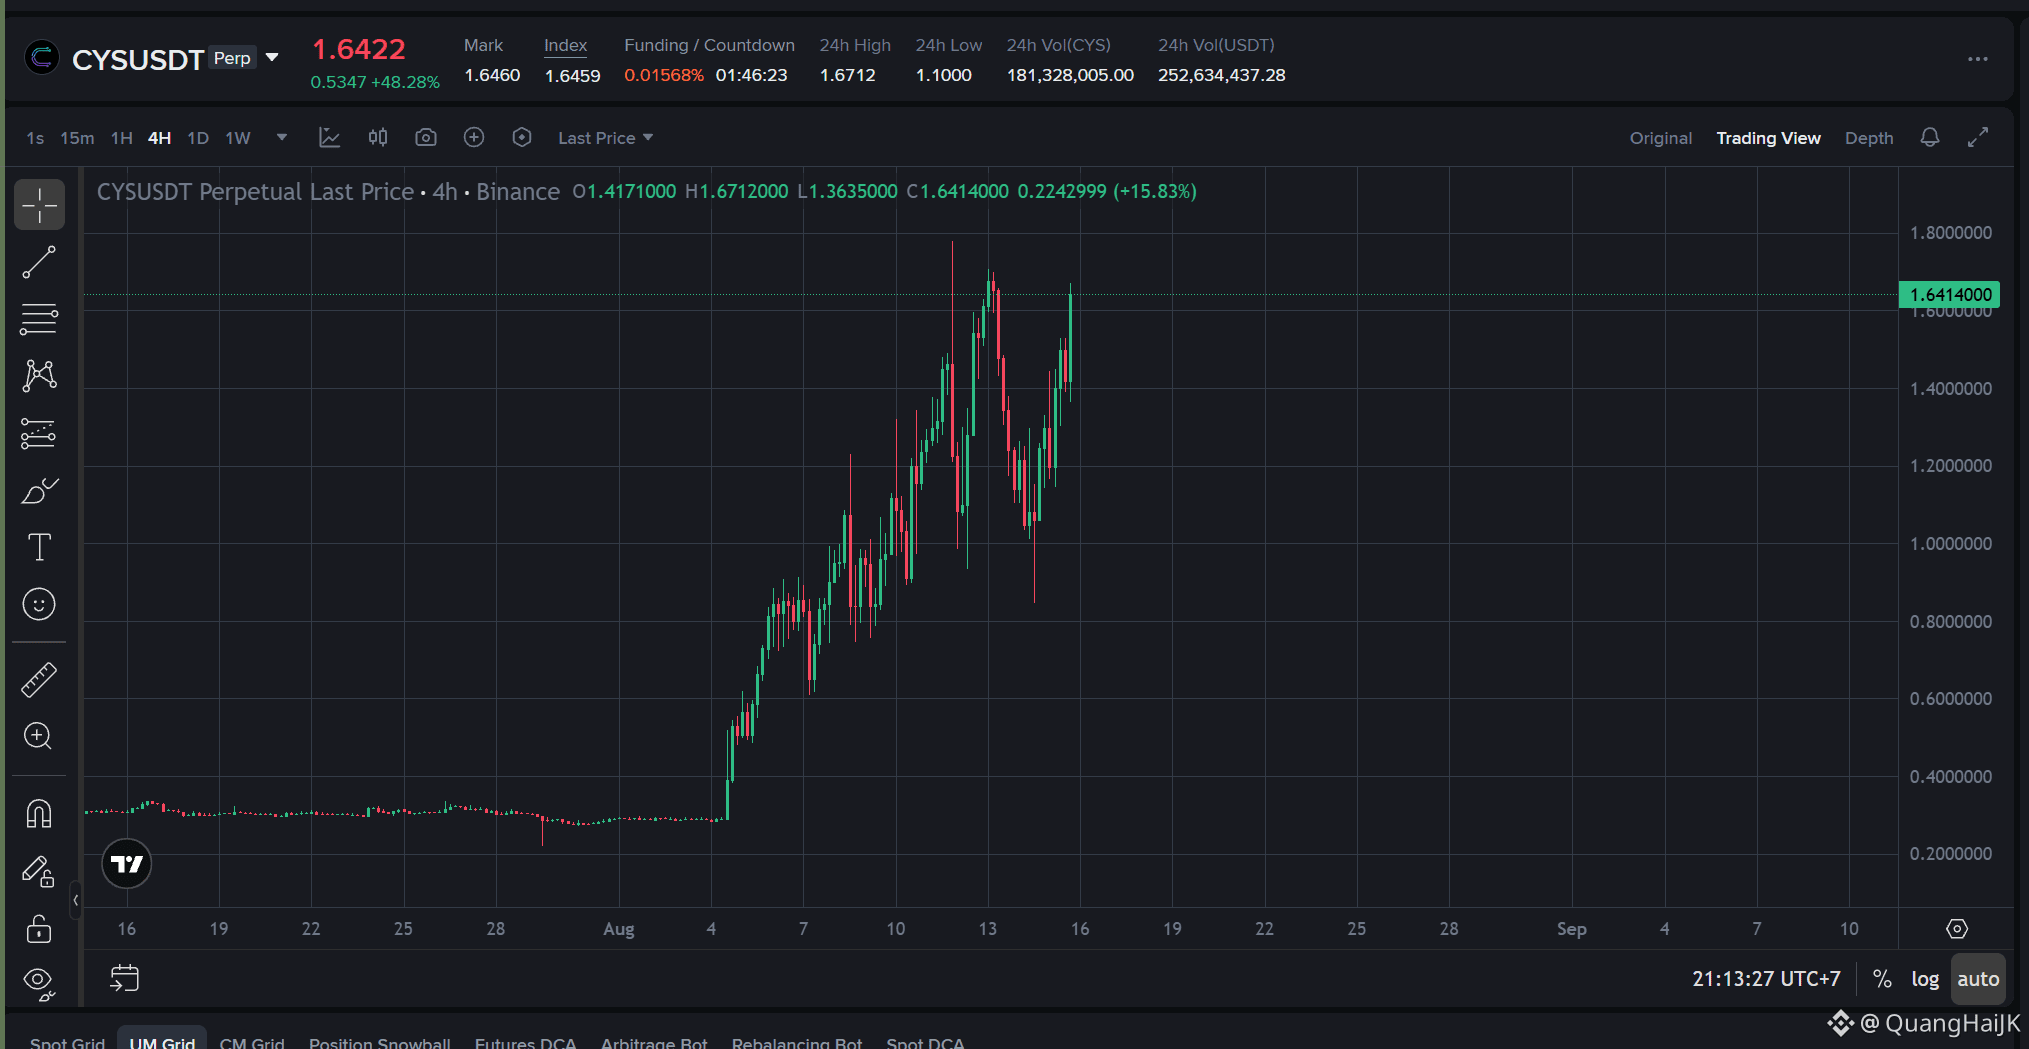Open the forecasting and measurement tools
The image size is (2029, 1049).
tap(39, 433)
